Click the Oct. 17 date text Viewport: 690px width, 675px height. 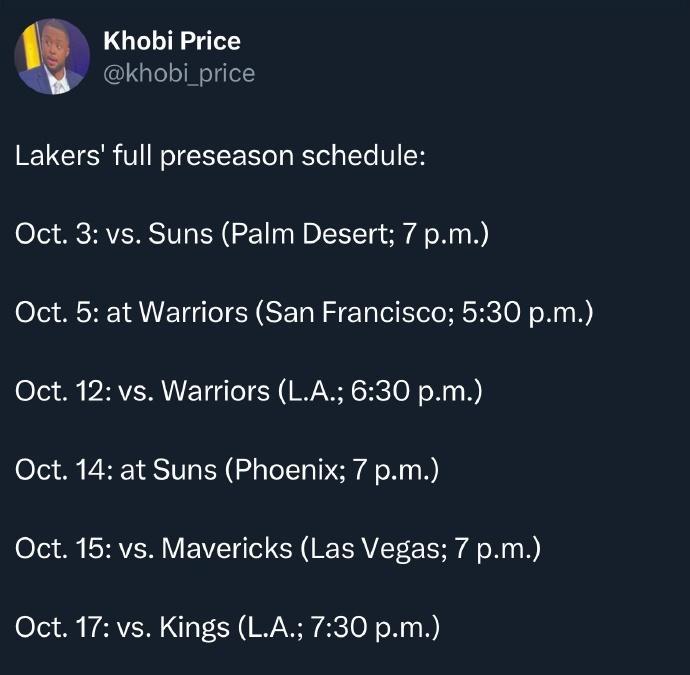coord(60,627)
